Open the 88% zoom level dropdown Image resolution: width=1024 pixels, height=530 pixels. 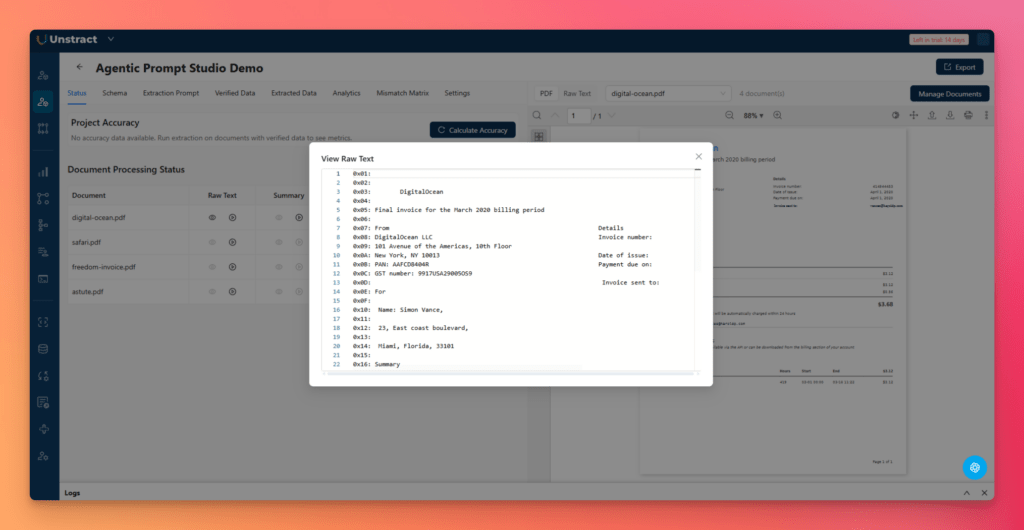pos(753,116)
